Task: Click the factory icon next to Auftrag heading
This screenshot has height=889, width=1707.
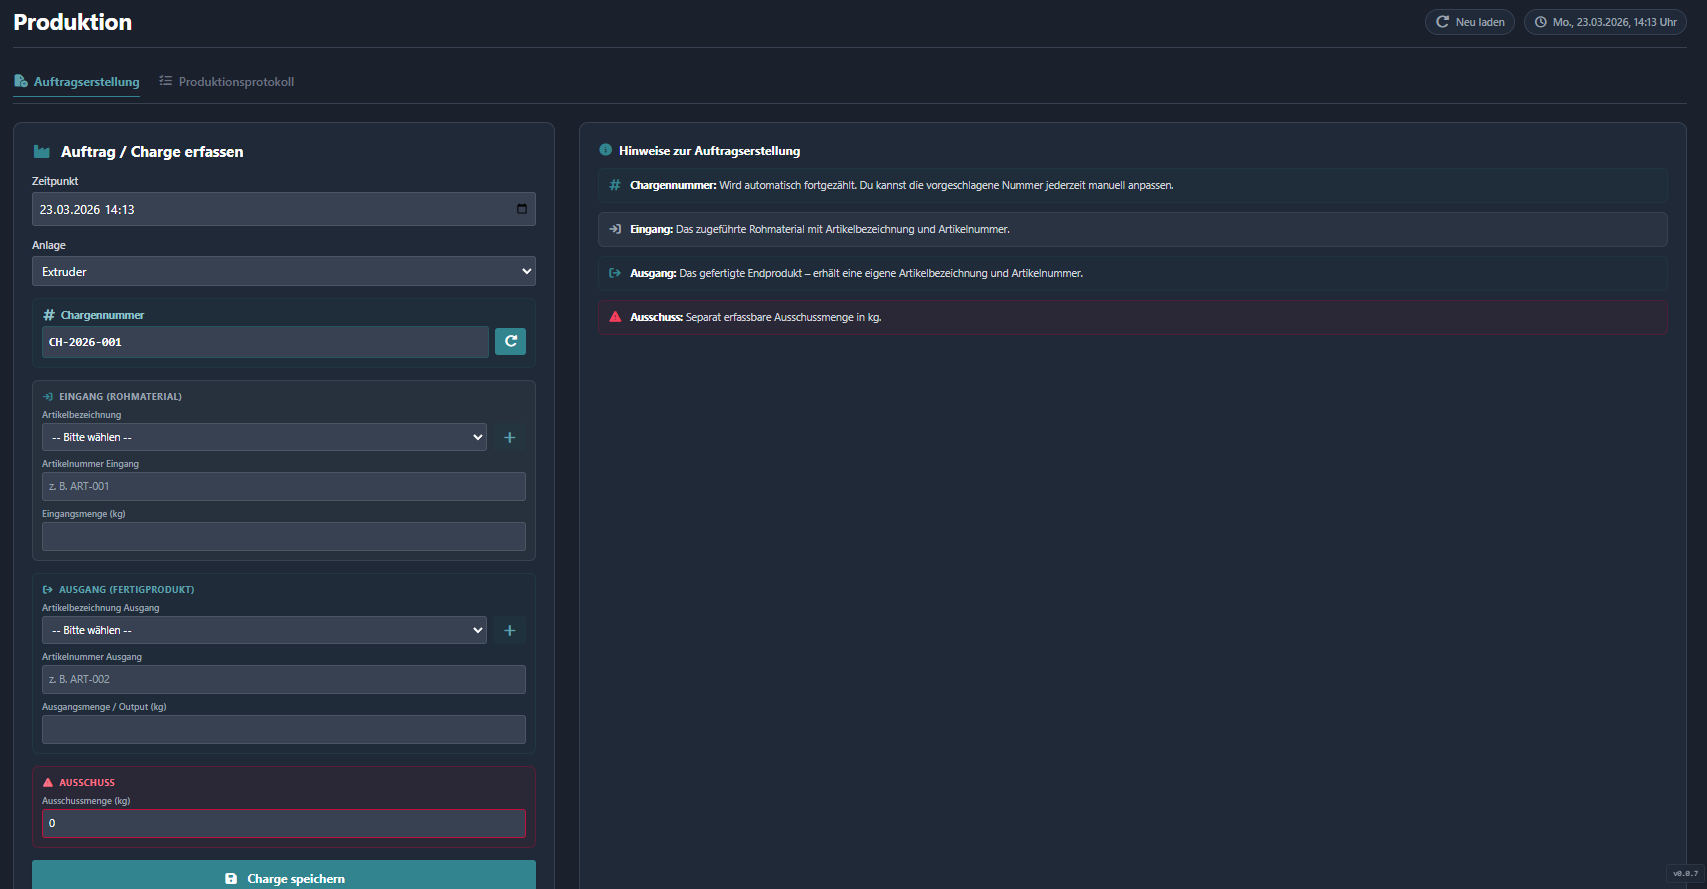Action: point(42,152)
